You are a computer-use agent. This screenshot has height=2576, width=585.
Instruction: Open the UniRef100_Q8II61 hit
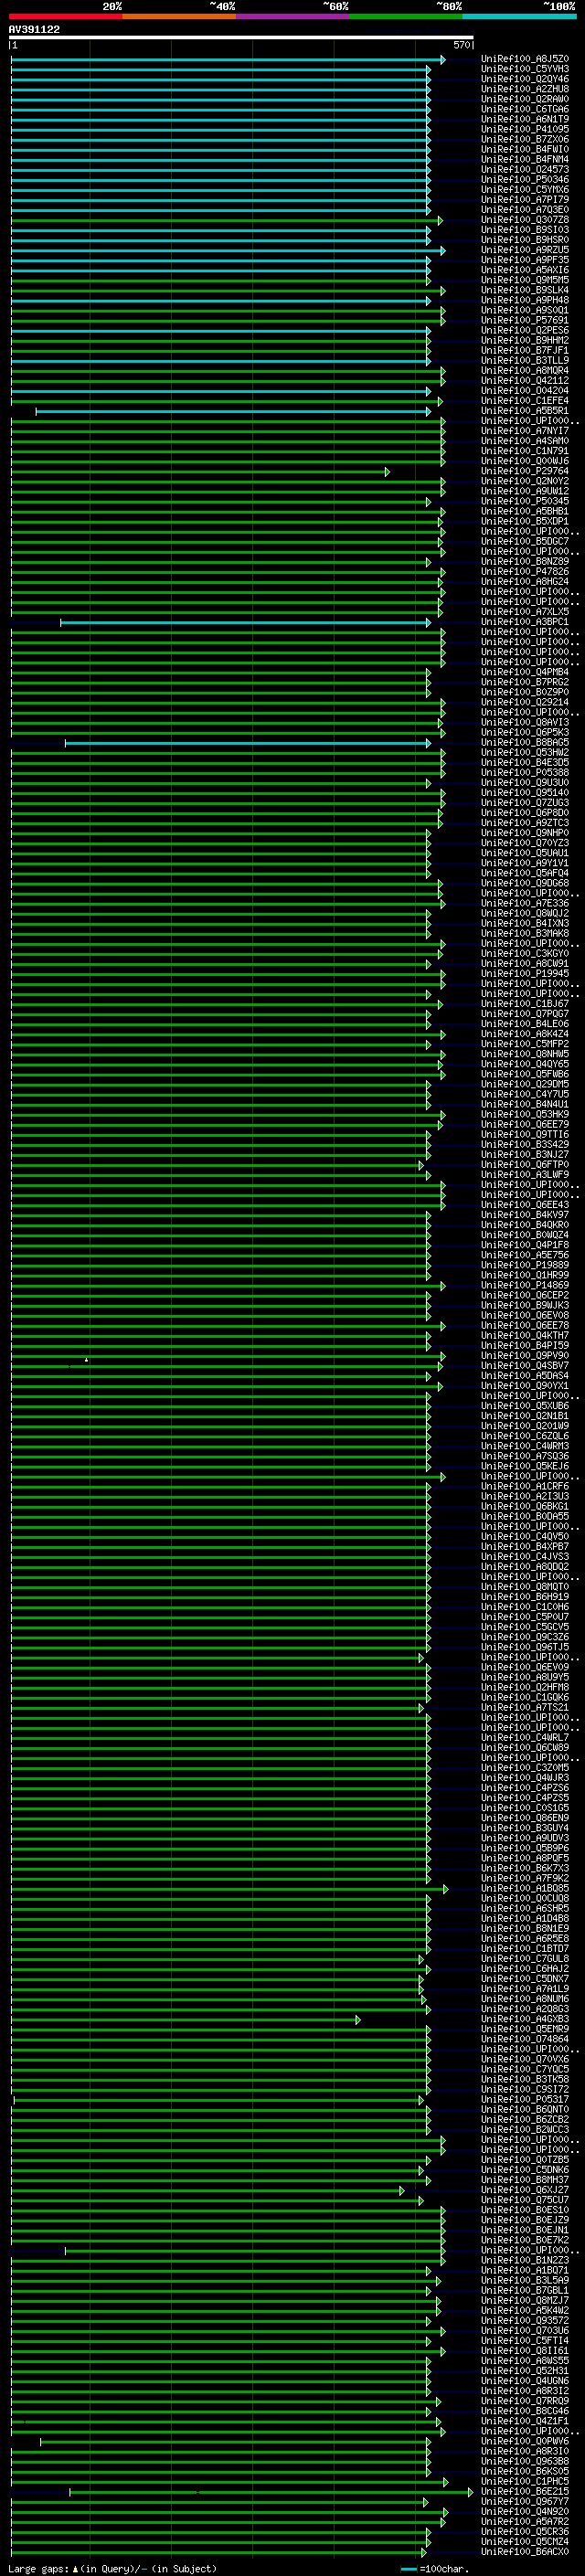[524, 2350]
